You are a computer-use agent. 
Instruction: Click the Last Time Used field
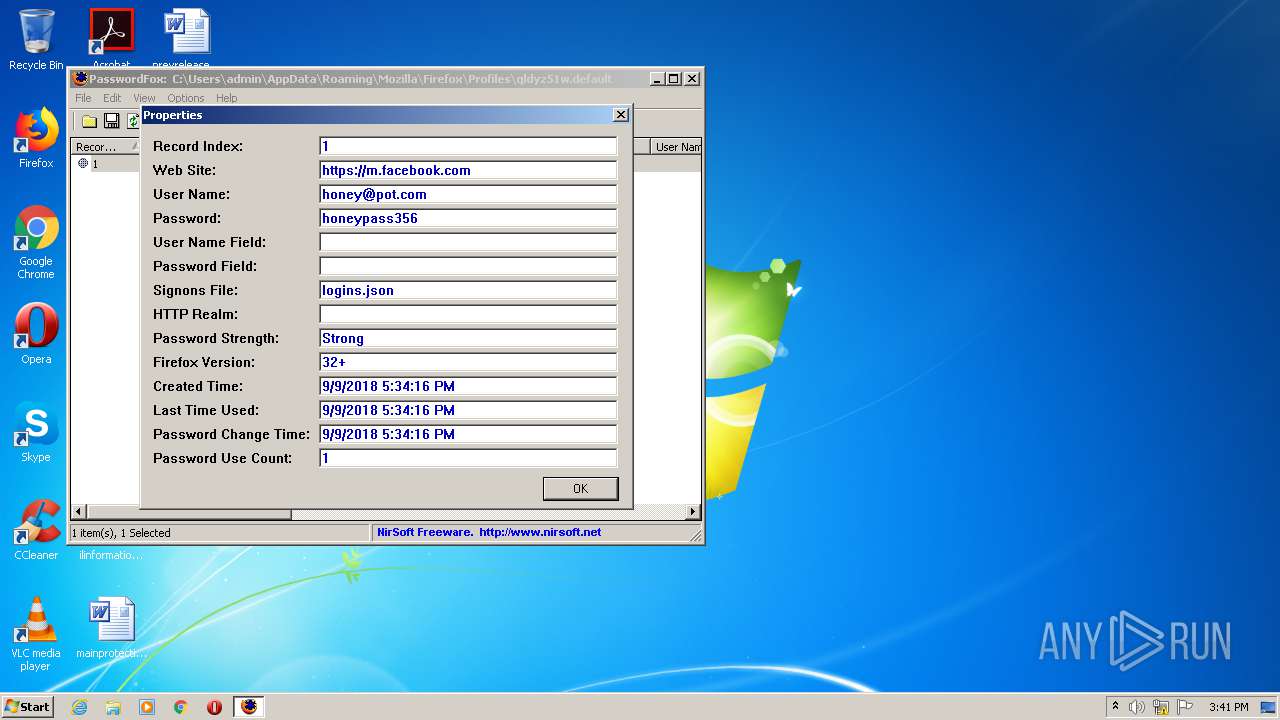click(x=468, y=410)
